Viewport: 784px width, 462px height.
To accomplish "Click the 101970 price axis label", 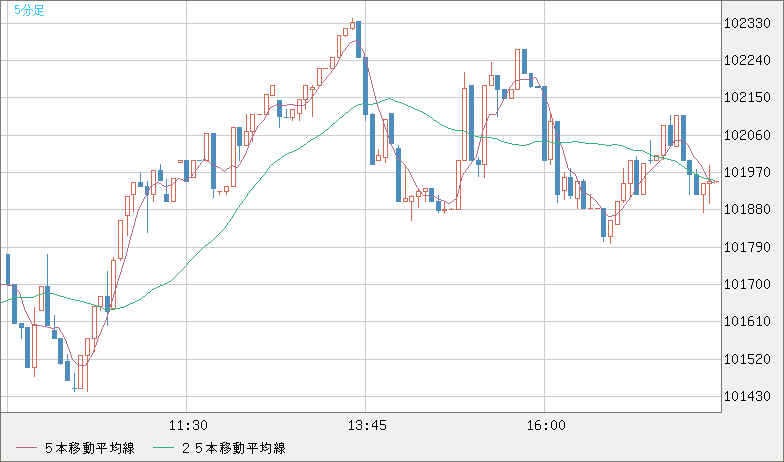I will pos(747,172).
